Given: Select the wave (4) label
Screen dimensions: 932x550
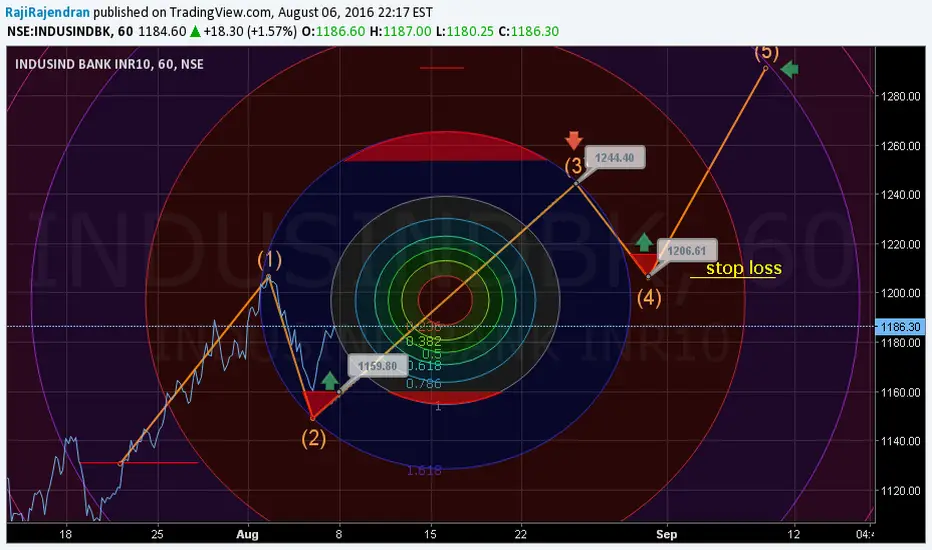Looking at the screenshot, I should click(649, 297).
